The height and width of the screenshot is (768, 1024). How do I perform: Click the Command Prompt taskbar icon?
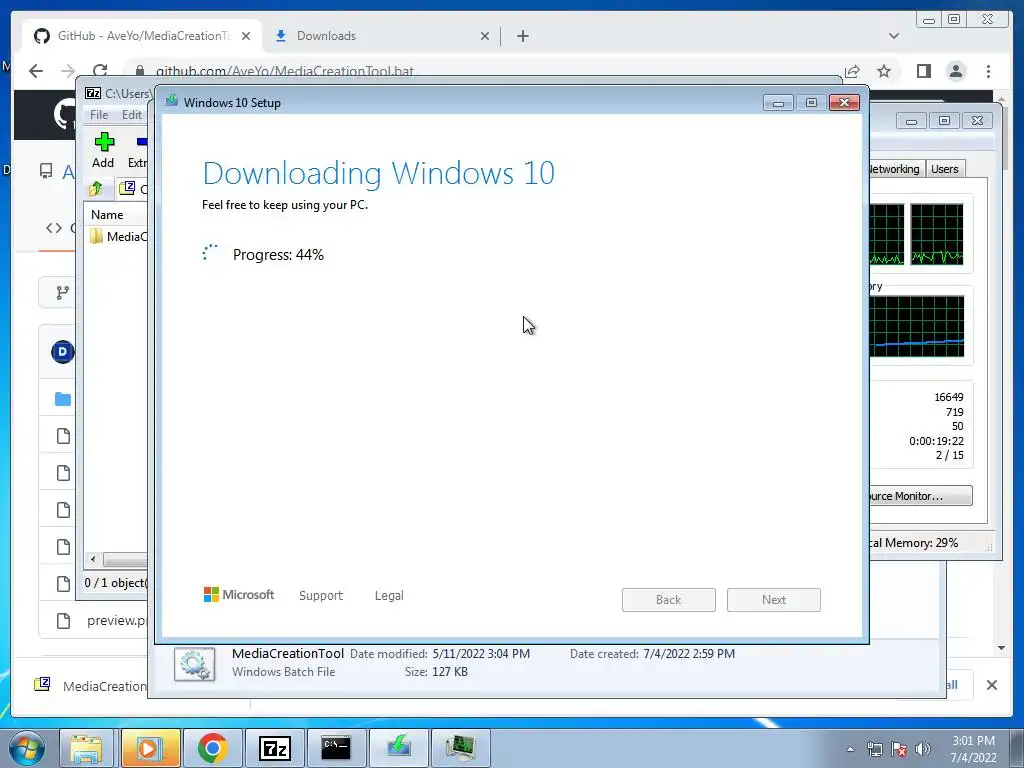[336, 748]
